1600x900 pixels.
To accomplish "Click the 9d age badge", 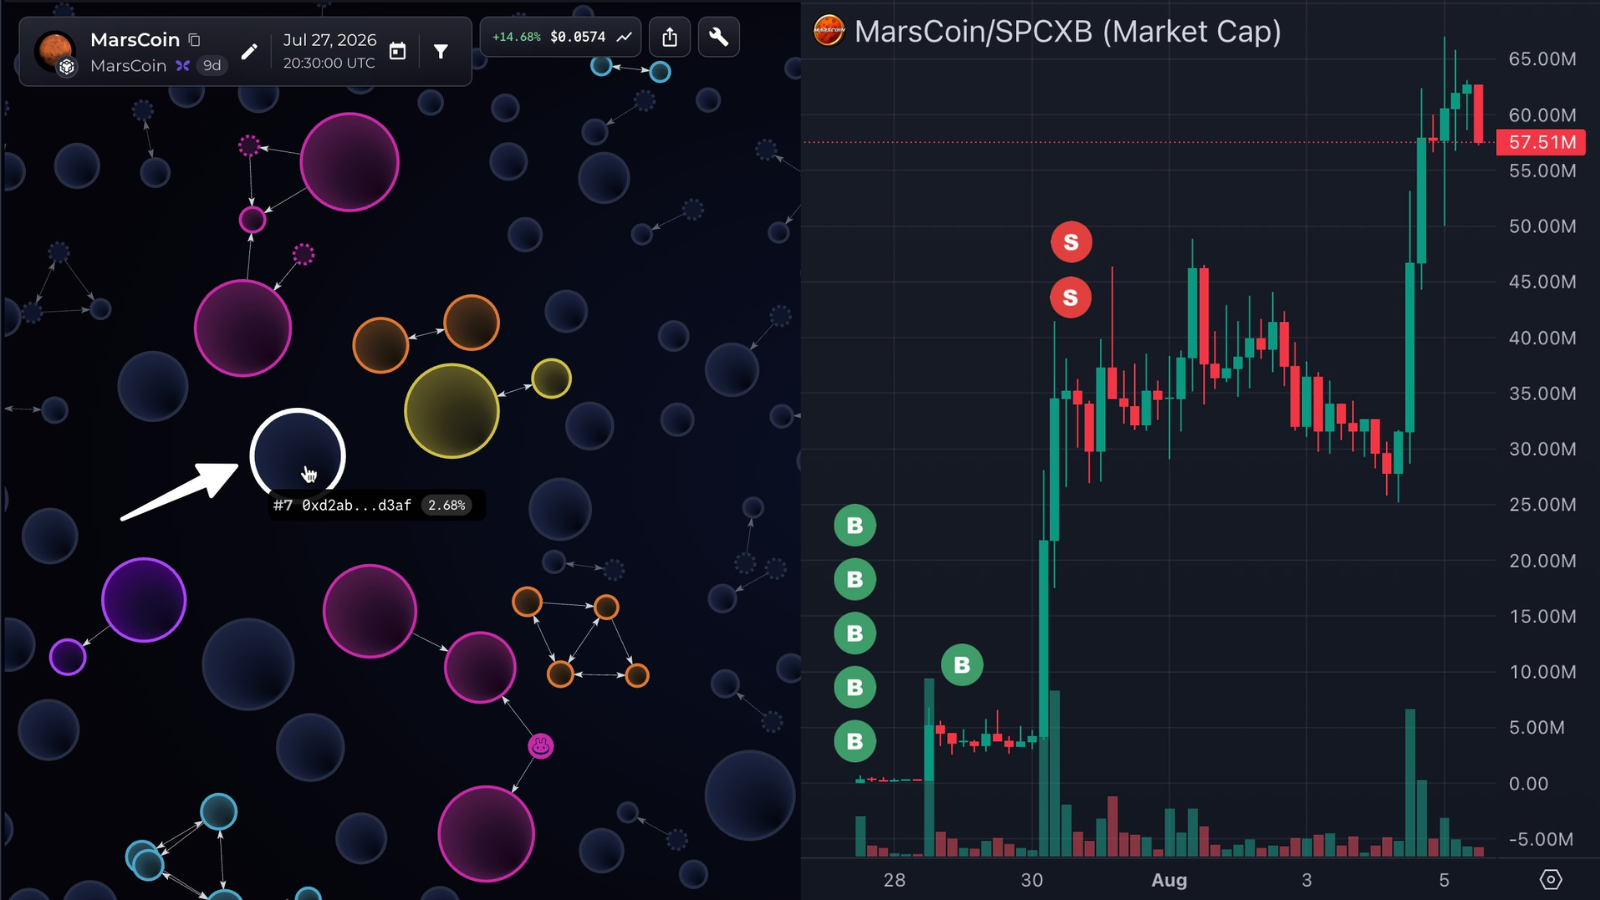I will pyautogui.click(x=212, y=66).
